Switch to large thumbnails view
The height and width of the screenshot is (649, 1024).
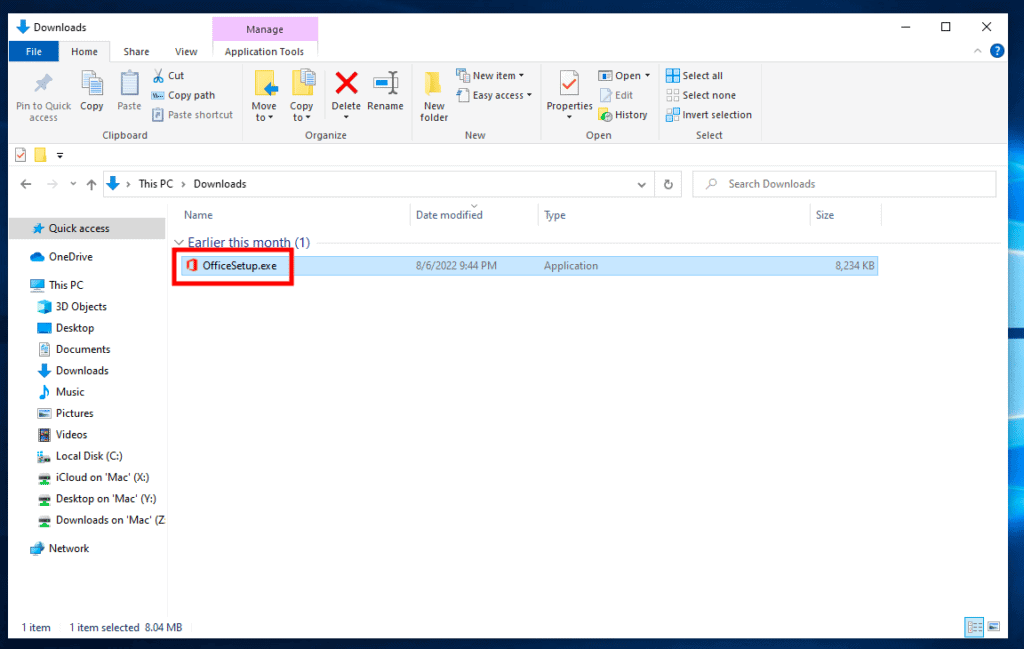tap(994, 627)
